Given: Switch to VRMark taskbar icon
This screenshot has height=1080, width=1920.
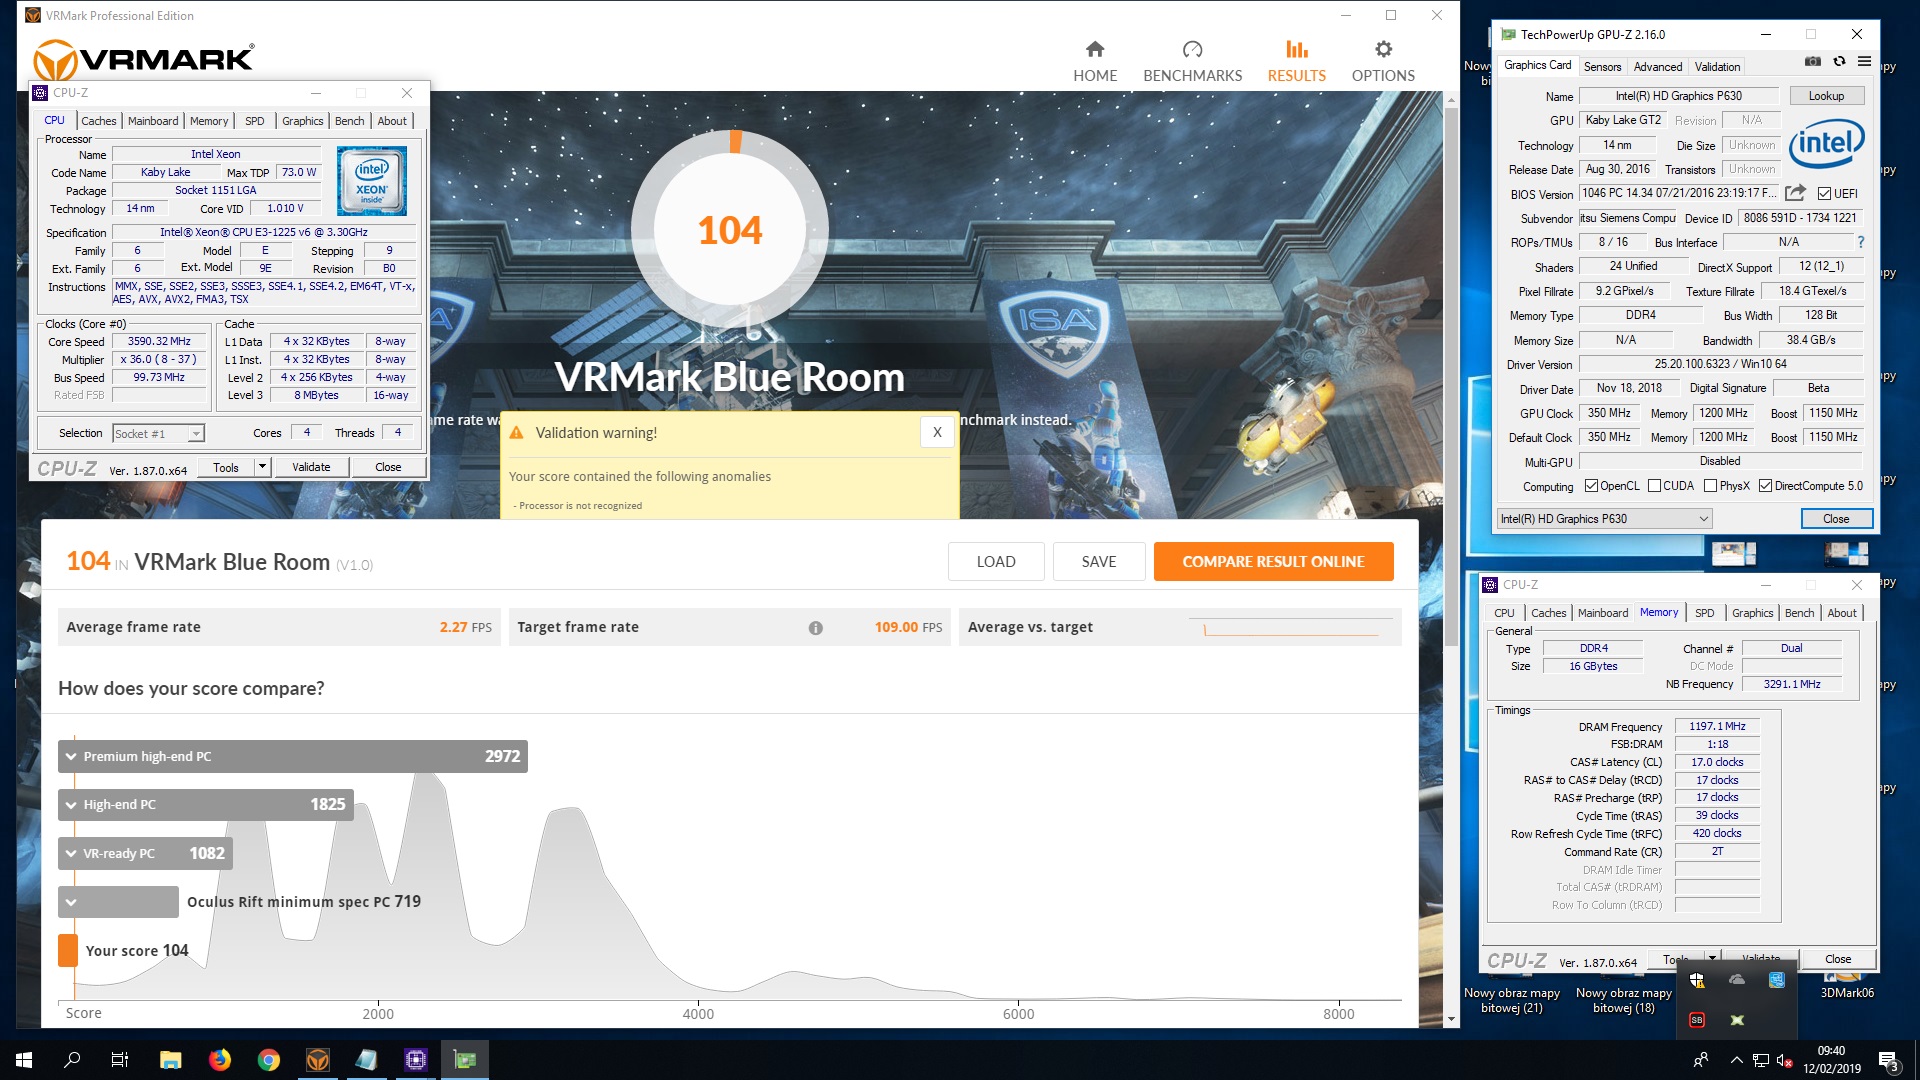Looking at the screenshot, I should 317,1060.
